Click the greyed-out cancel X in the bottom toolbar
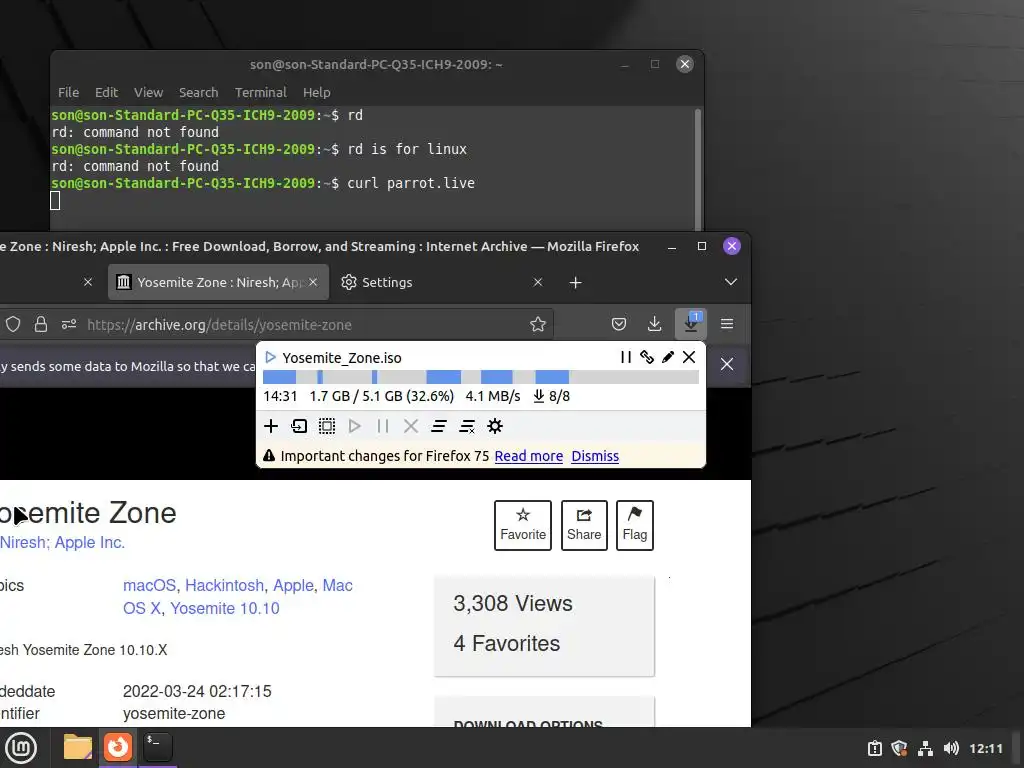Image resolution: width=1024 pixels, height=768 pixels. point(411,426)
